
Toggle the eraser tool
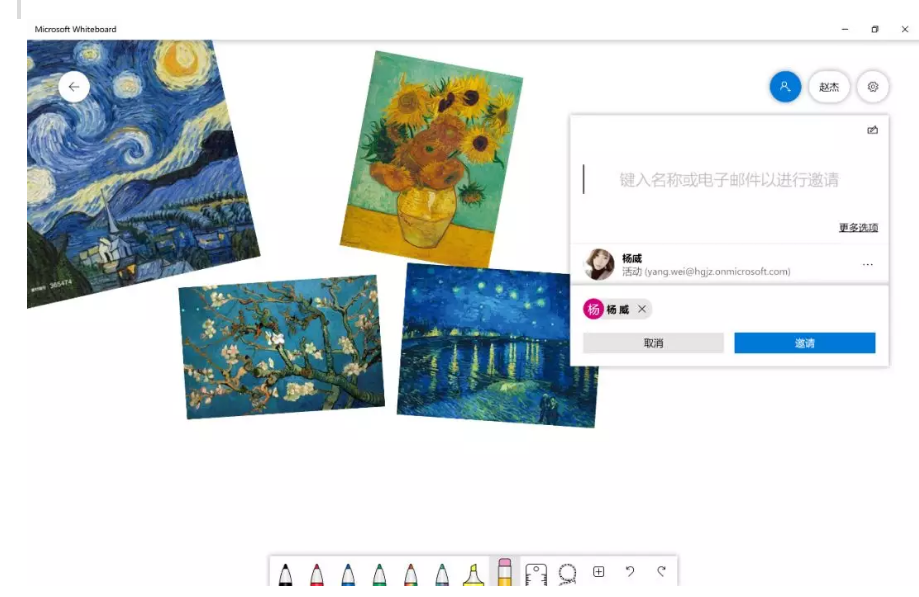pyautogui.click(x=505, y=572)
